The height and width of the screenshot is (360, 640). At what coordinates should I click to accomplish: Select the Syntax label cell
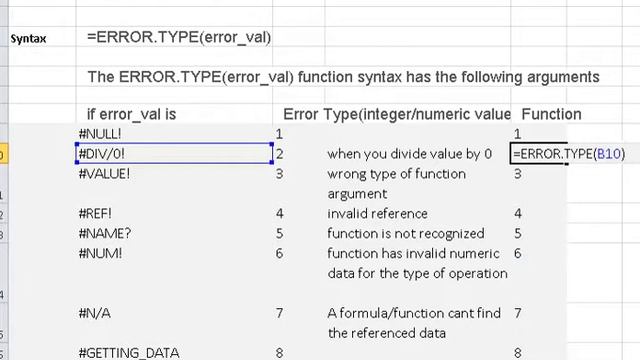pos(29,39)
